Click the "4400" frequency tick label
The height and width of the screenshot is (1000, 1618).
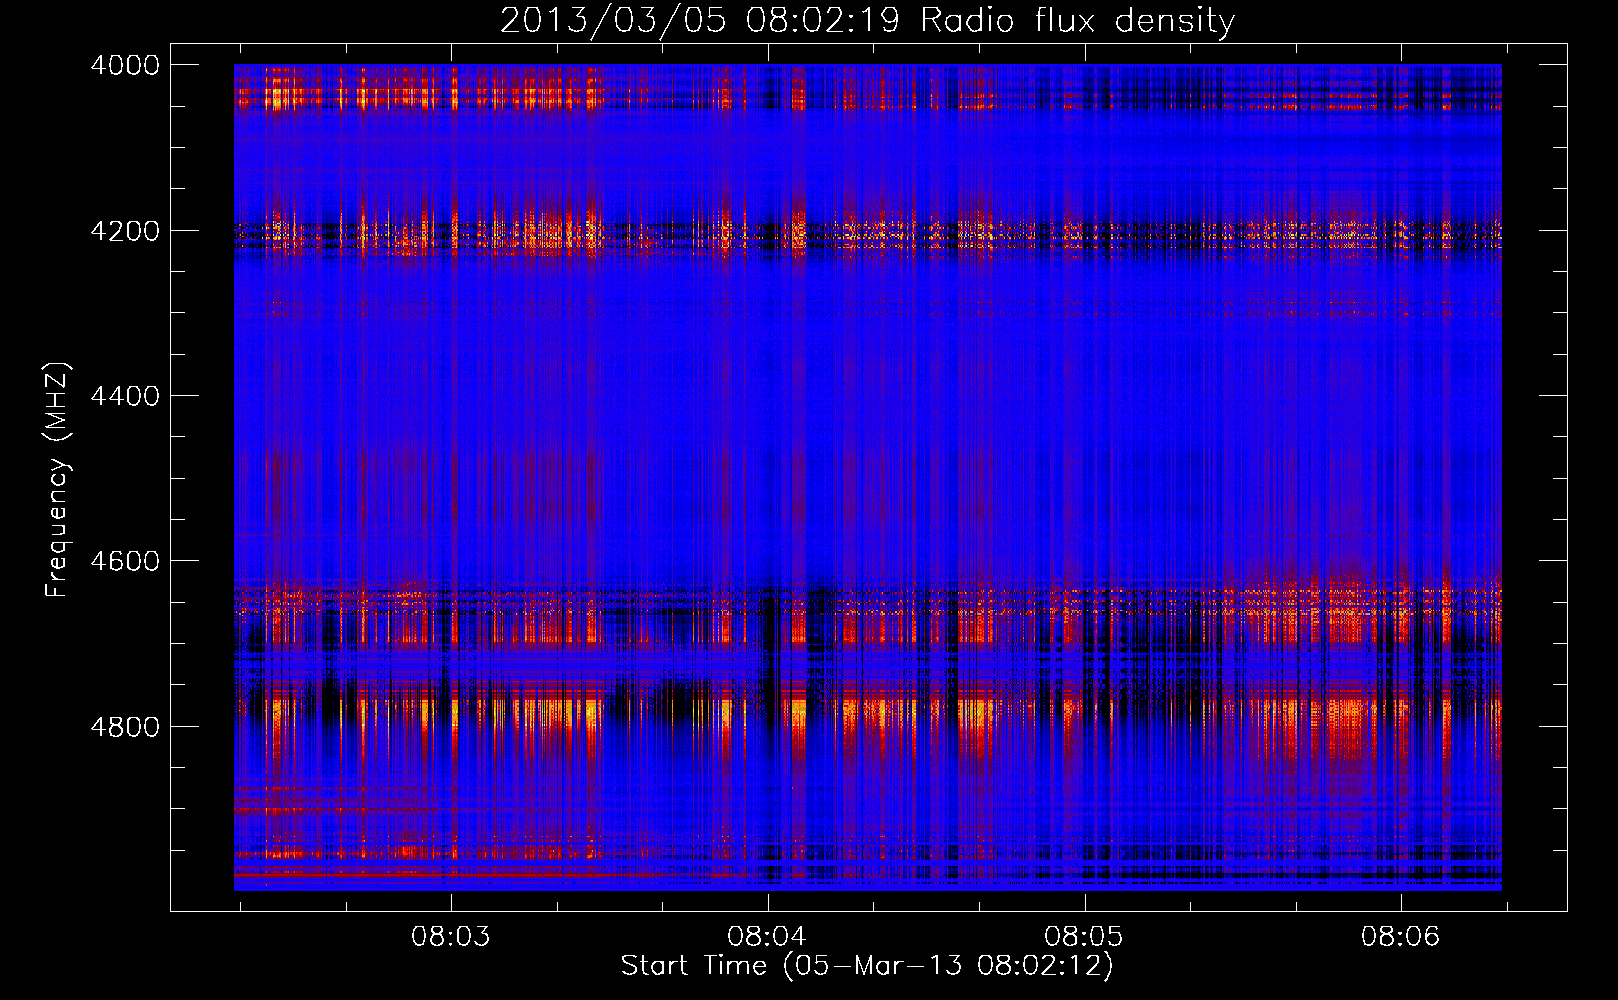125,396
